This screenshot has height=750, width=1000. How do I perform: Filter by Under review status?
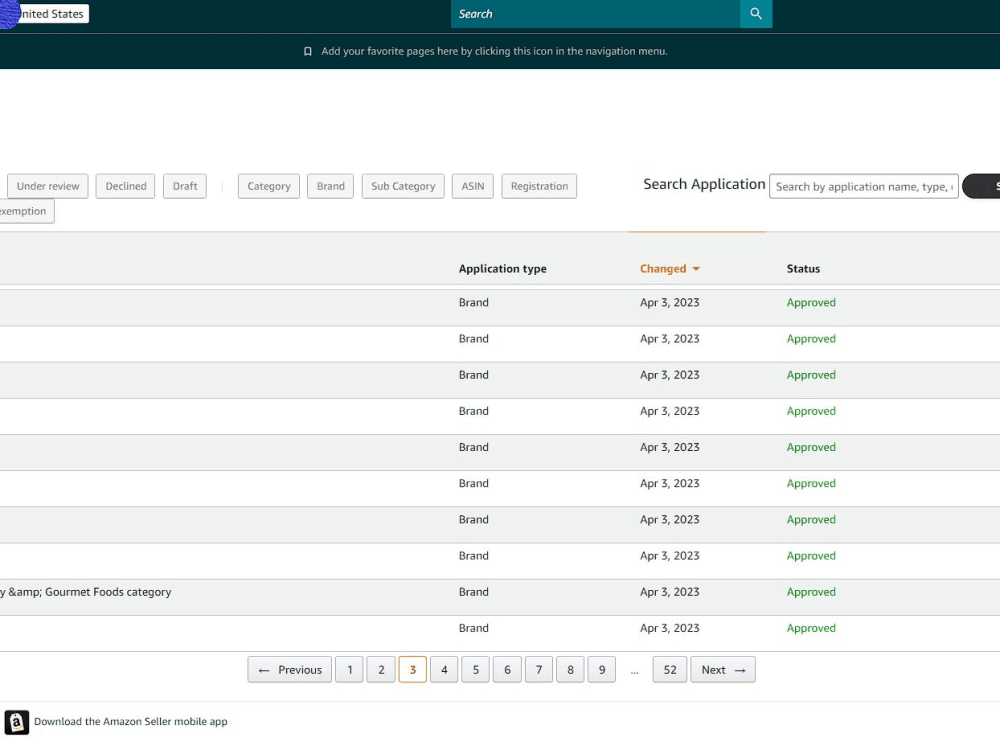pyautogui.click(x=48, y=186)
